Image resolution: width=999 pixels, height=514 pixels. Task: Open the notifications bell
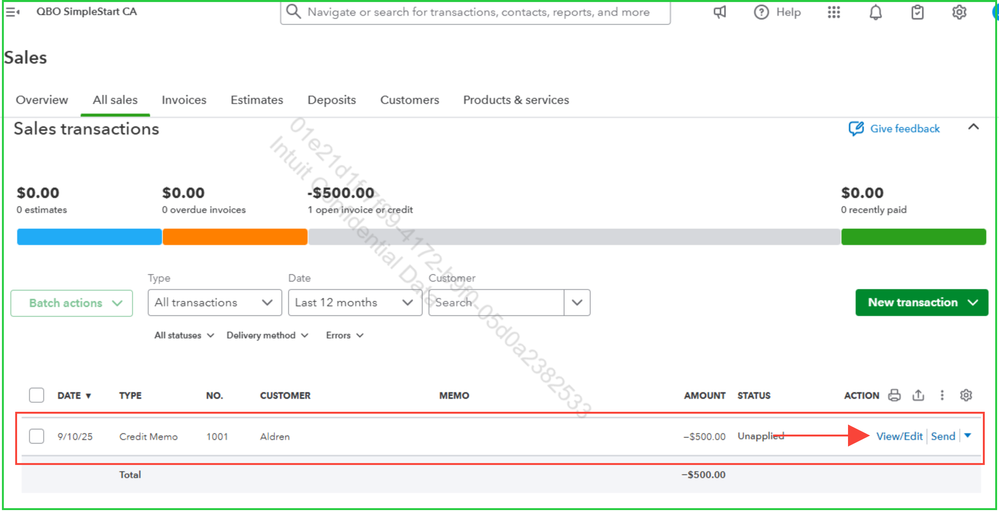pos(876,12)
